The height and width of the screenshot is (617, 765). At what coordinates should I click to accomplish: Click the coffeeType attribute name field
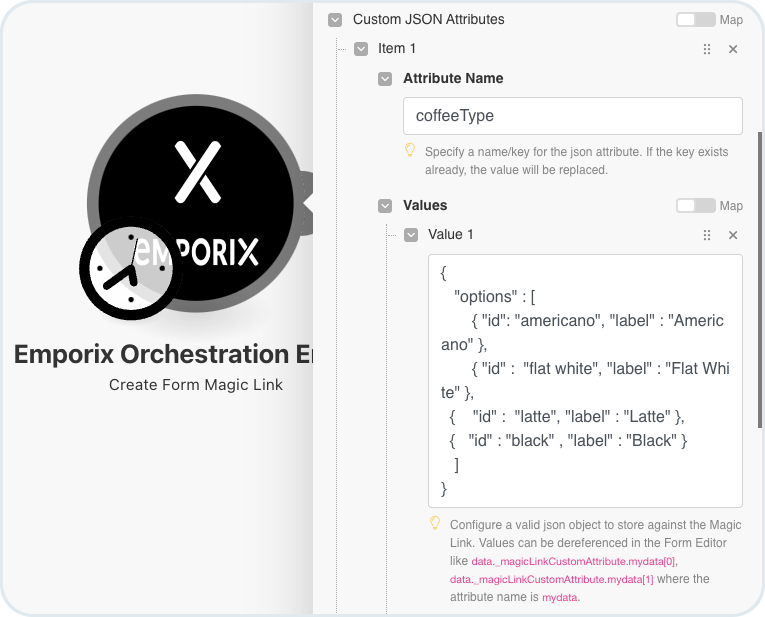[573, 116]
